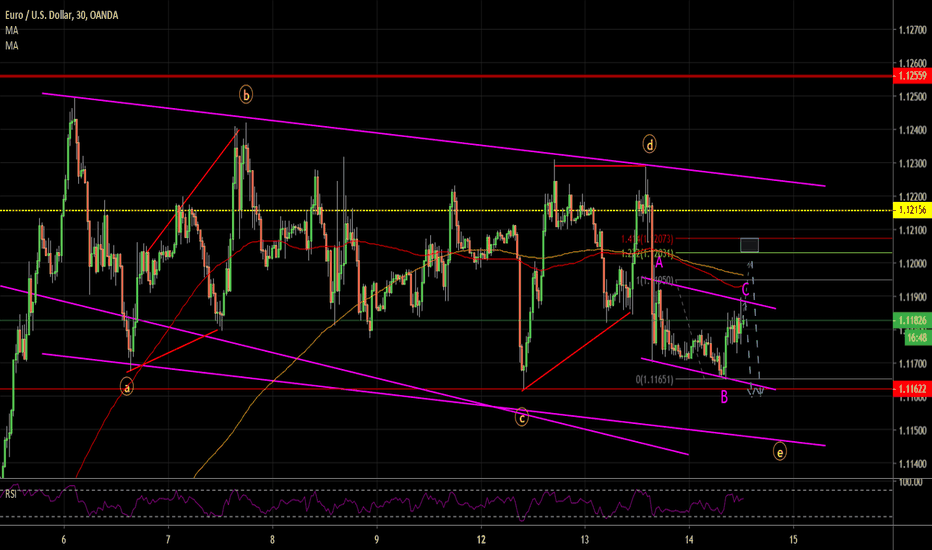Click the yellow 1.12156 price label

912,210
